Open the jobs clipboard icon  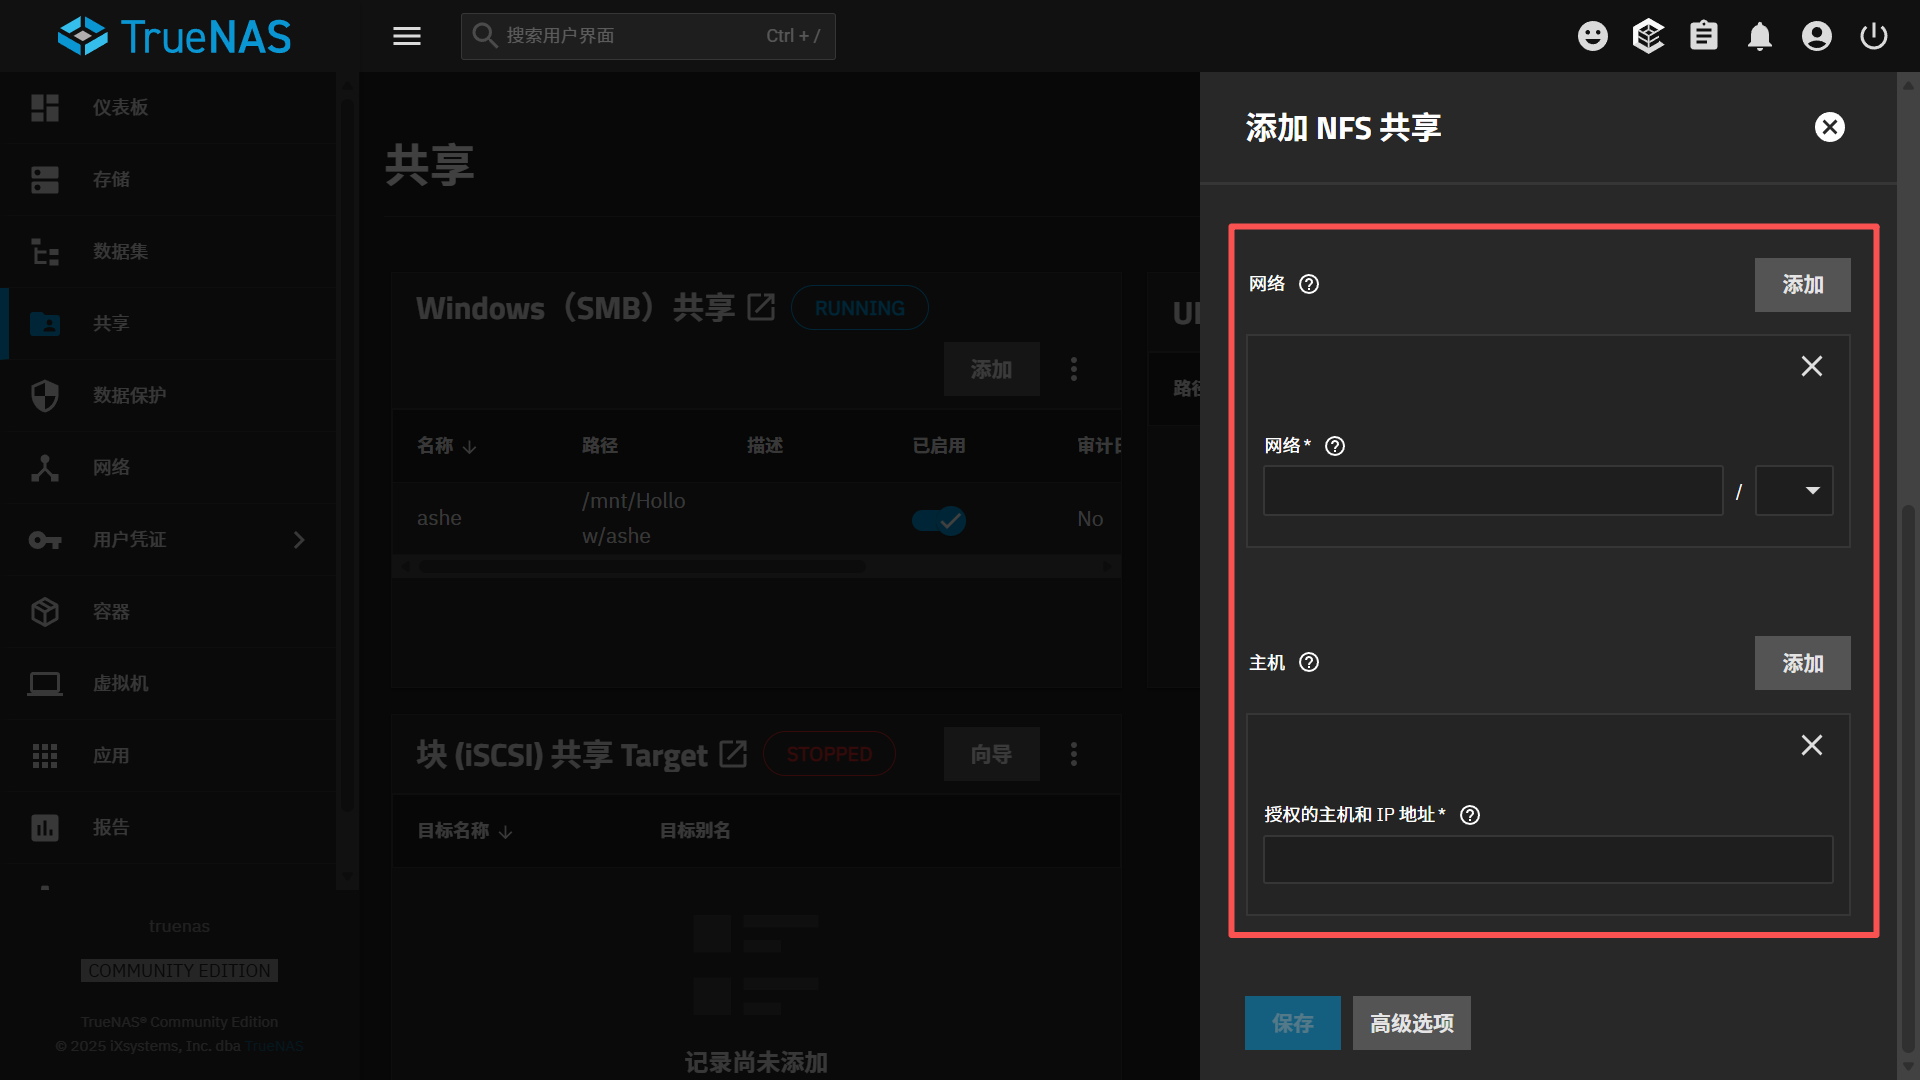1703,37
